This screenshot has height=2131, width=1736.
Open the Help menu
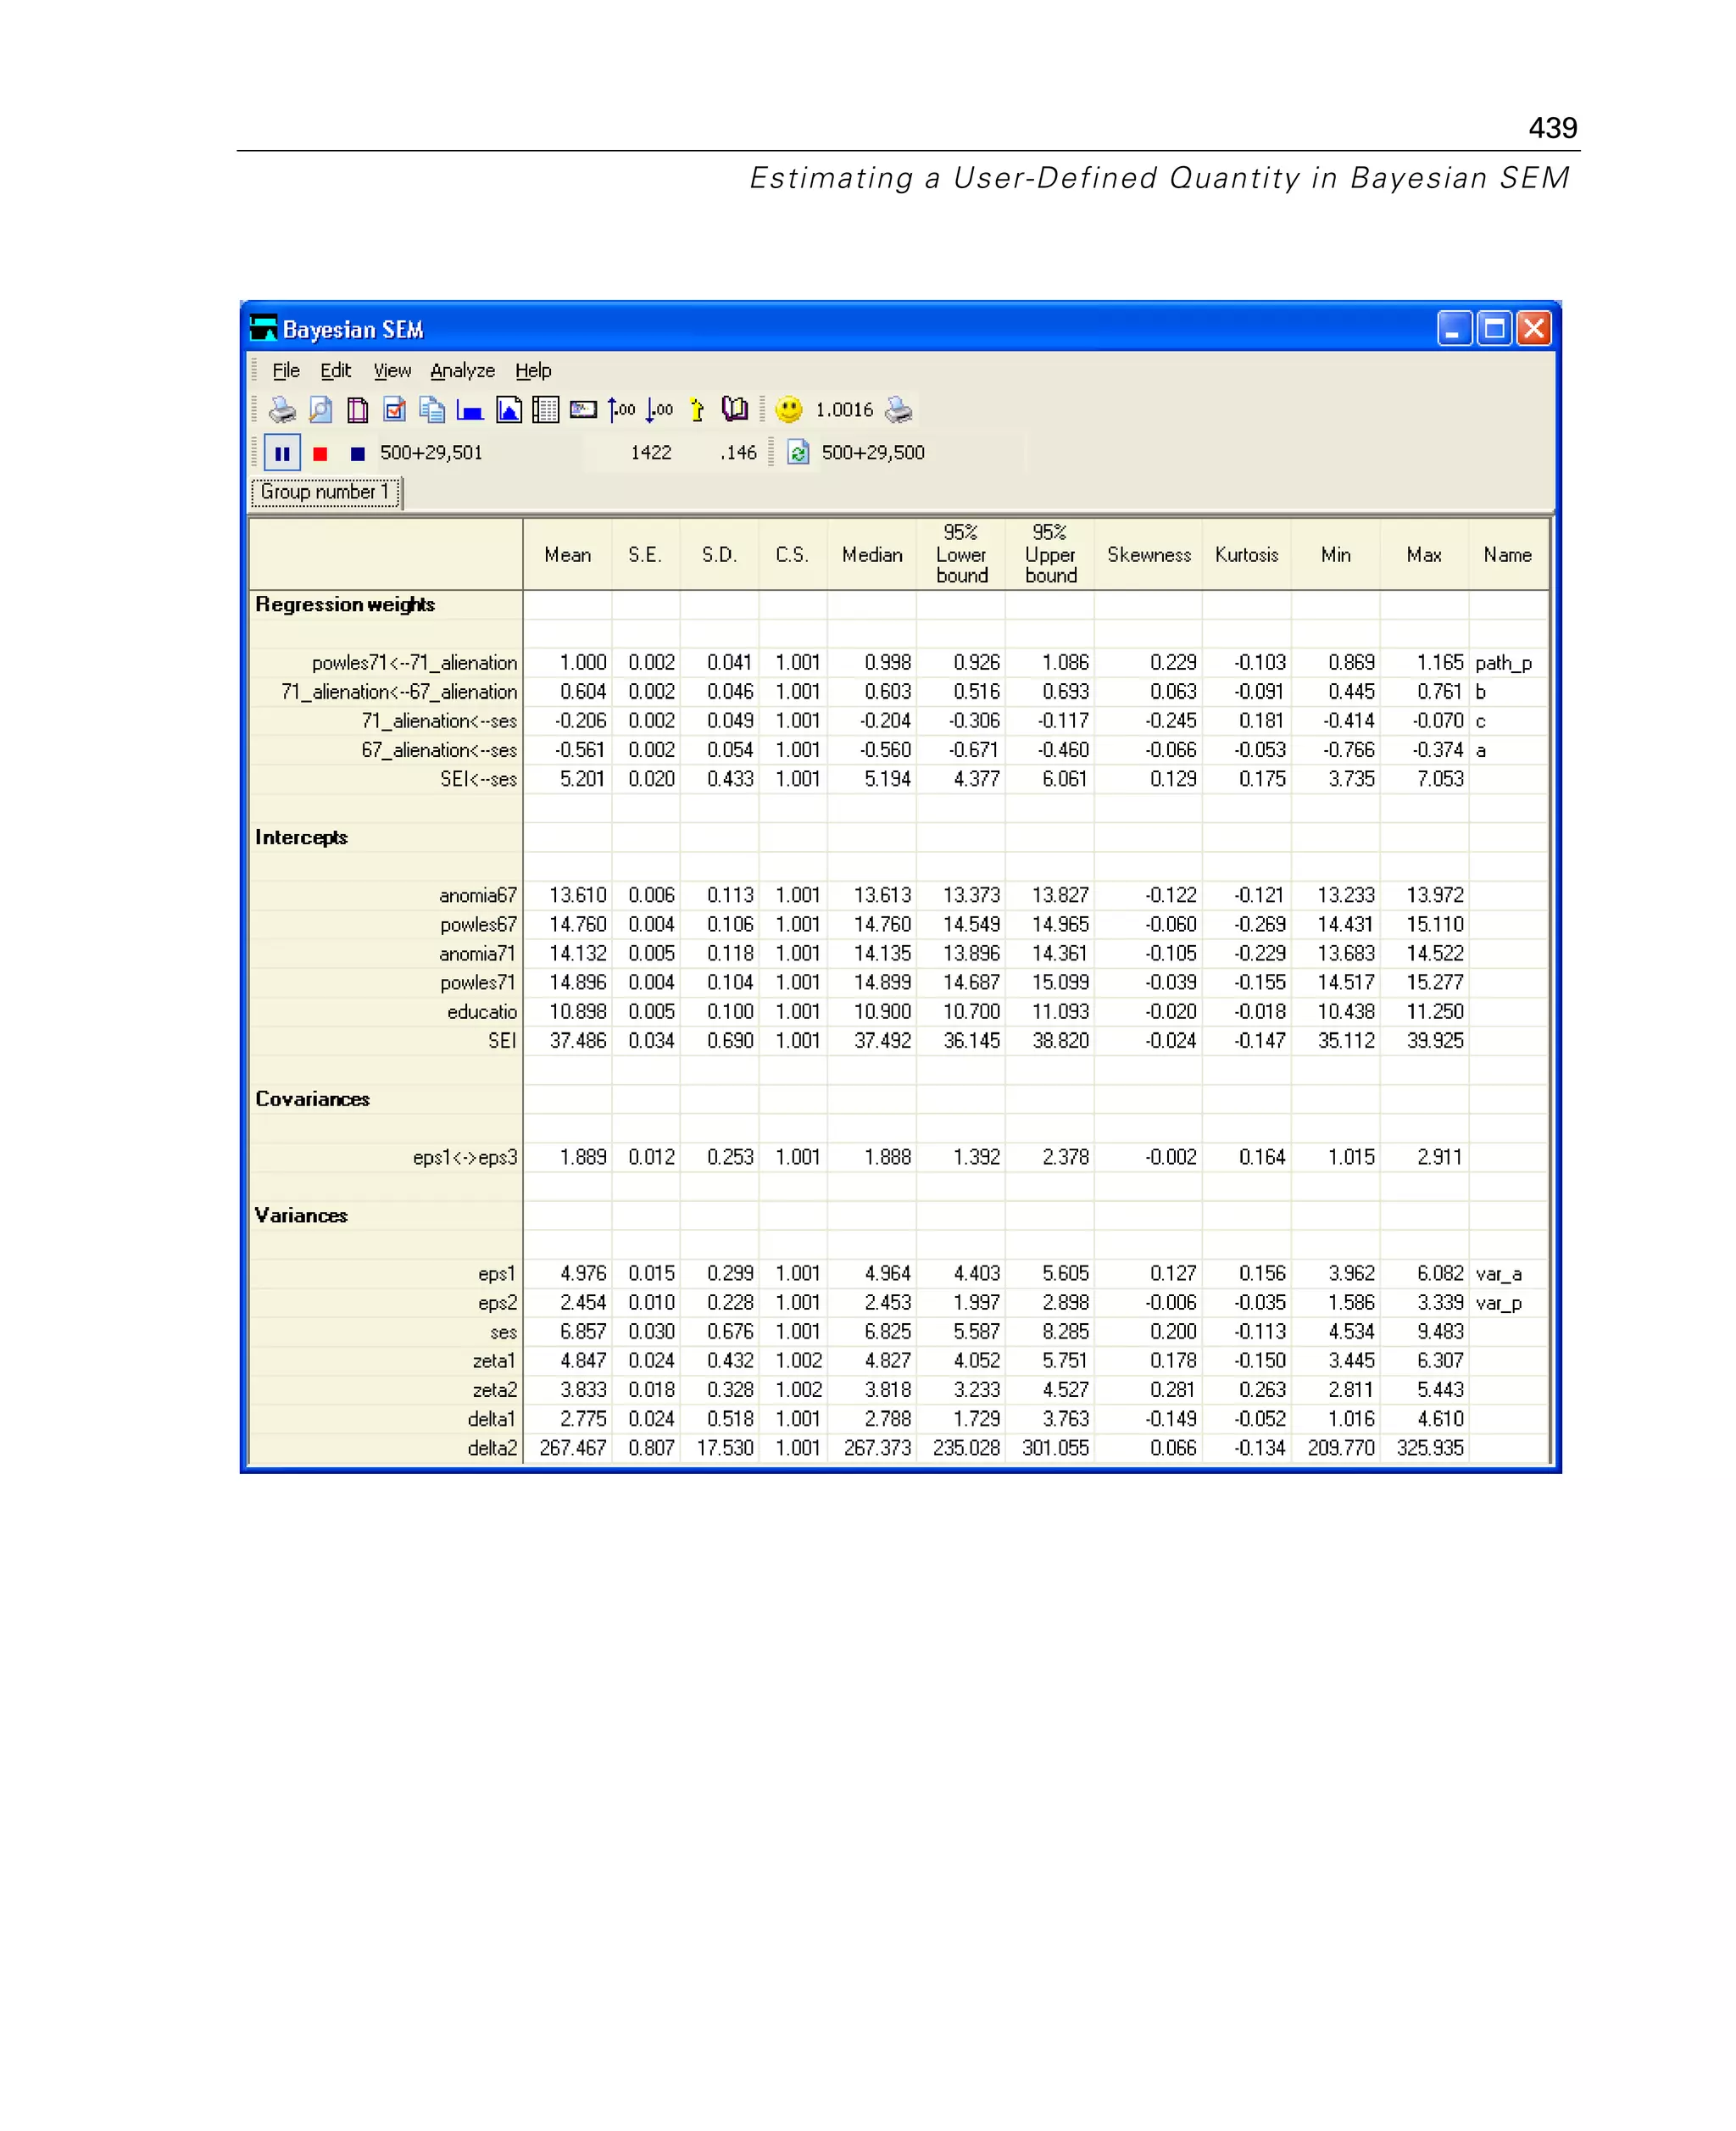click(533, 371)
